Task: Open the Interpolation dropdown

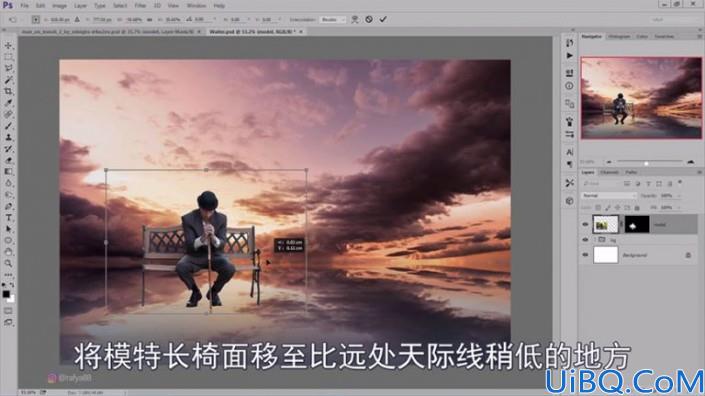Action: pos(332,20)
